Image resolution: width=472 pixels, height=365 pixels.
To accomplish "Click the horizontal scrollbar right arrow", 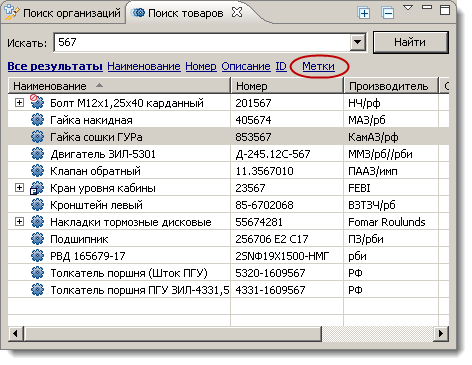I will [x=441, y=333].
